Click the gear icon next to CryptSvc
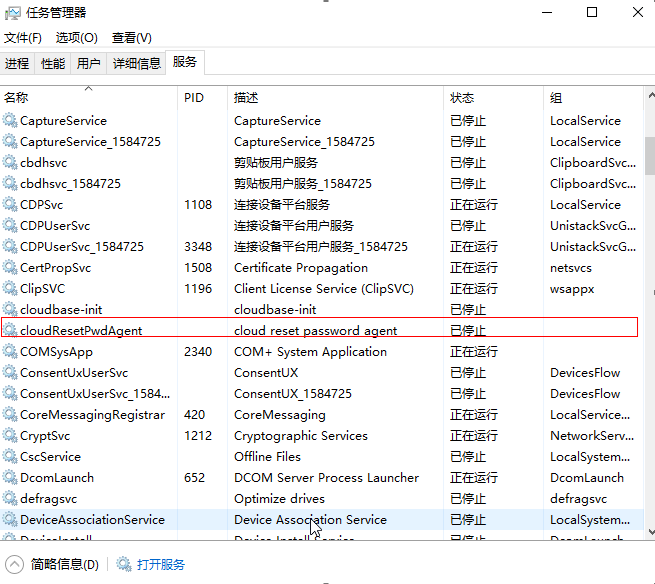 click(x=10, y=436)
